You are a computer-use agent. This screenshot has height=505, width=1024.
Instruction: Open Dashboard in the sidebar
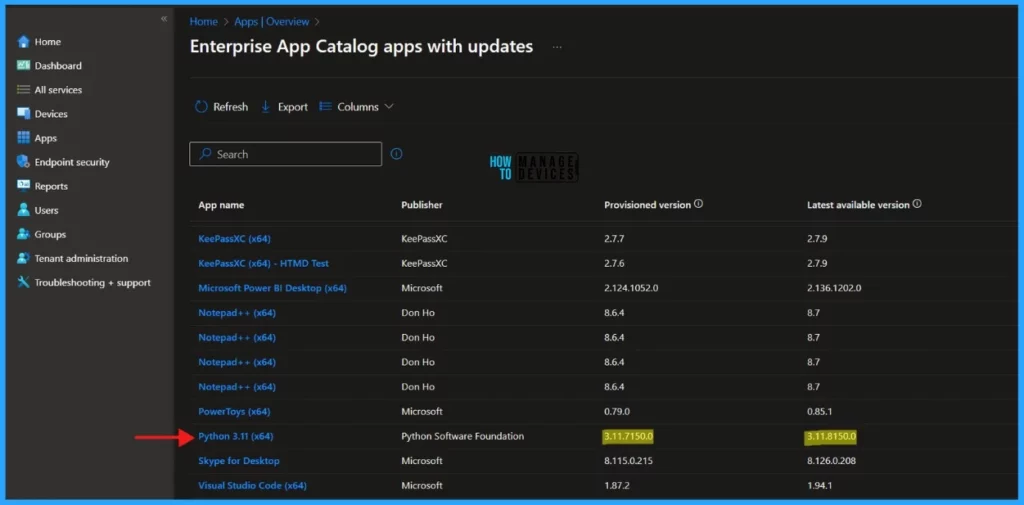click(x=58, y=66)
